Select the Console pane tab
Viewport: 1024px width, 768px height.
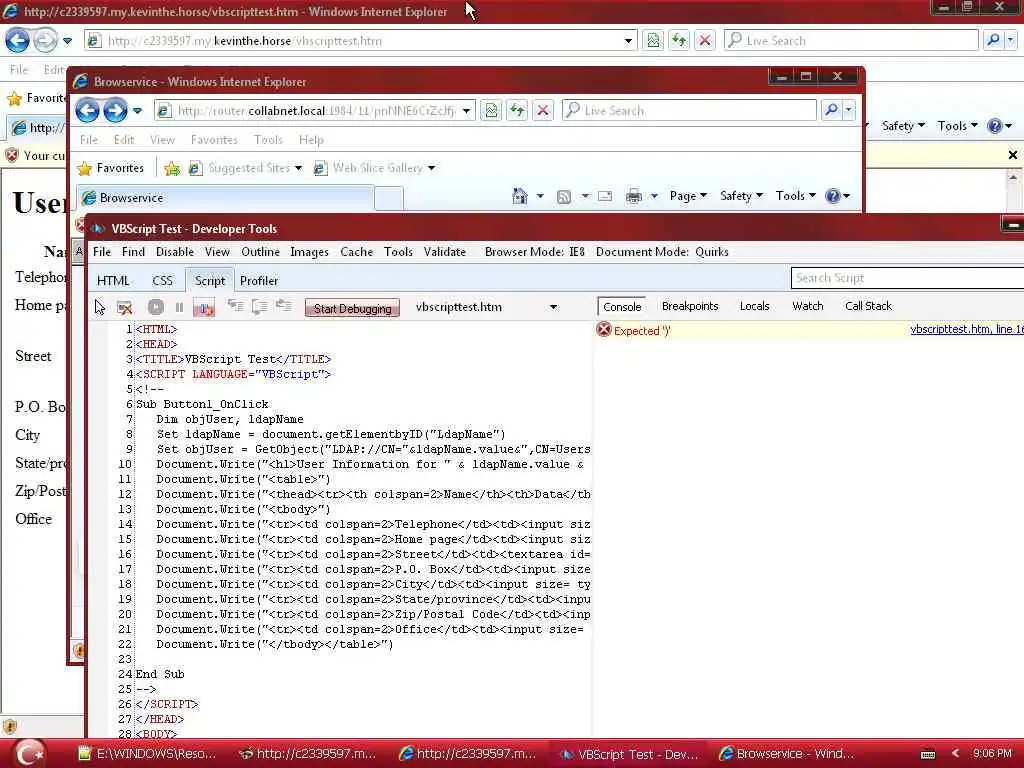622,306
